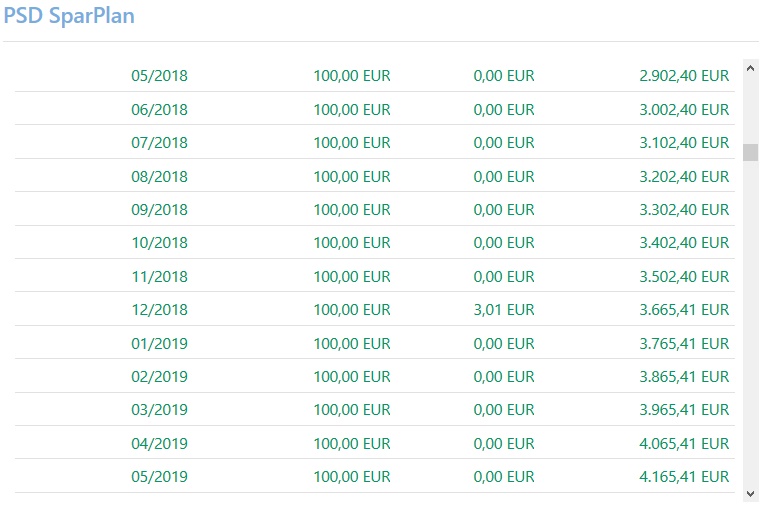This screenshot has width=777, height=515.
Task: Click the scrollbar up arrow
Action: pos(751,69)
